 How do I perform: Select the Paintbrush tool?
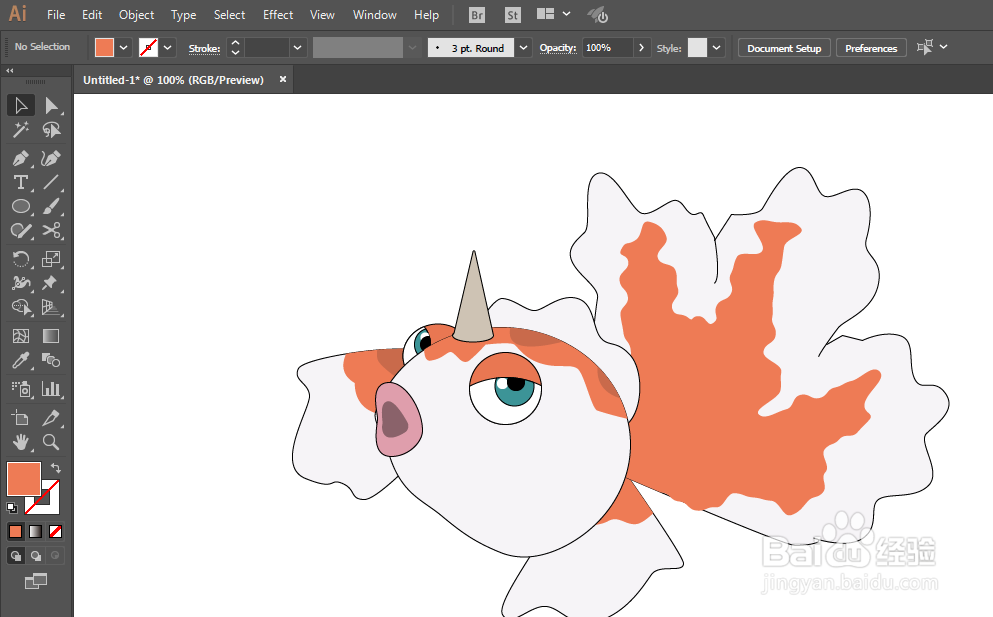[51, 207]
